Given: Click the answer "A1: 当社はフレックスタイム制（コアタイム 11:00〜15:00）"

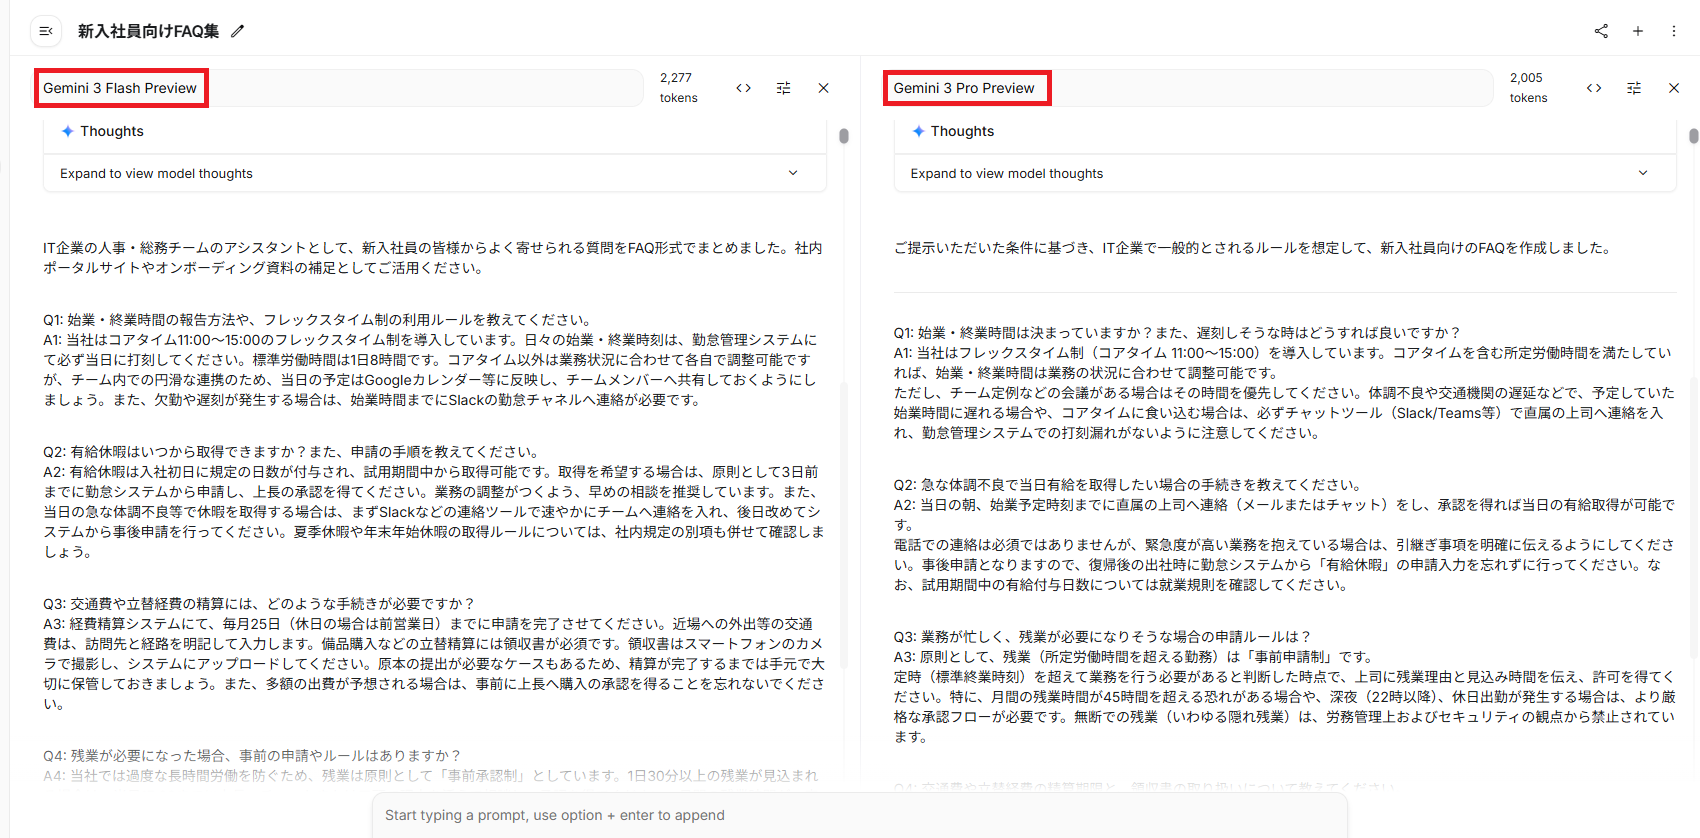Looking at the screenshot, I should (x=1284, y=393).
